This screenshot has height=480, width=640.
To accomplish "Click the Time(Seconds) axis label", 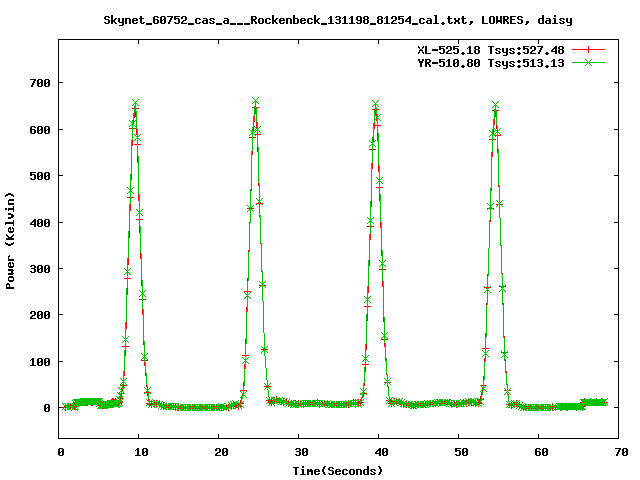I will pos(338,471).
